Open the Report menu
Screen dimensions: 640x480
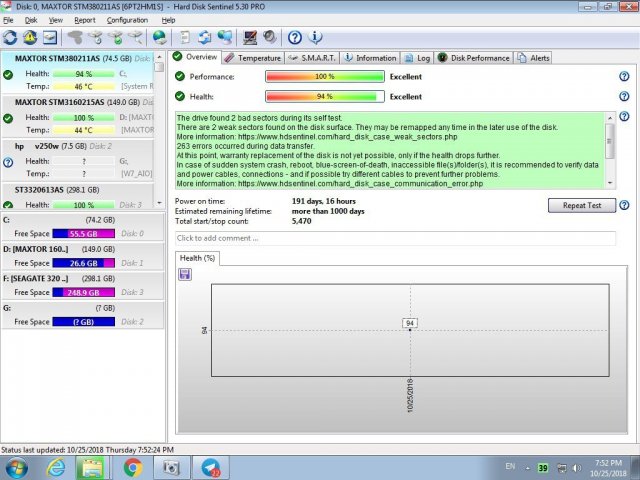click(85, 19)
